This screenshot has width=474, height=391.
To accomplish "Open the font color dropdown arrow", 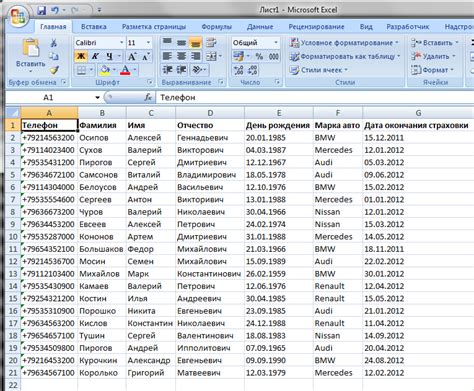I will tap(135, 70).
